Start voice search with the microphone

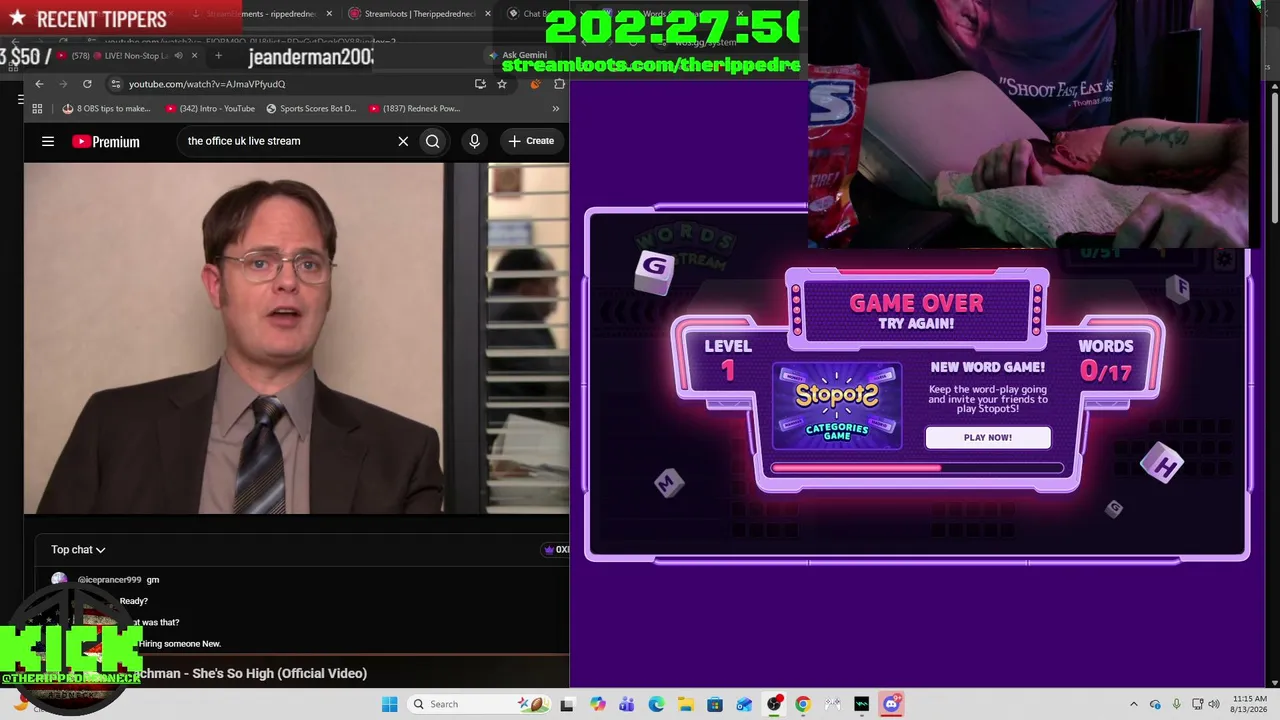pyautogui.click(x=475, y=141)
